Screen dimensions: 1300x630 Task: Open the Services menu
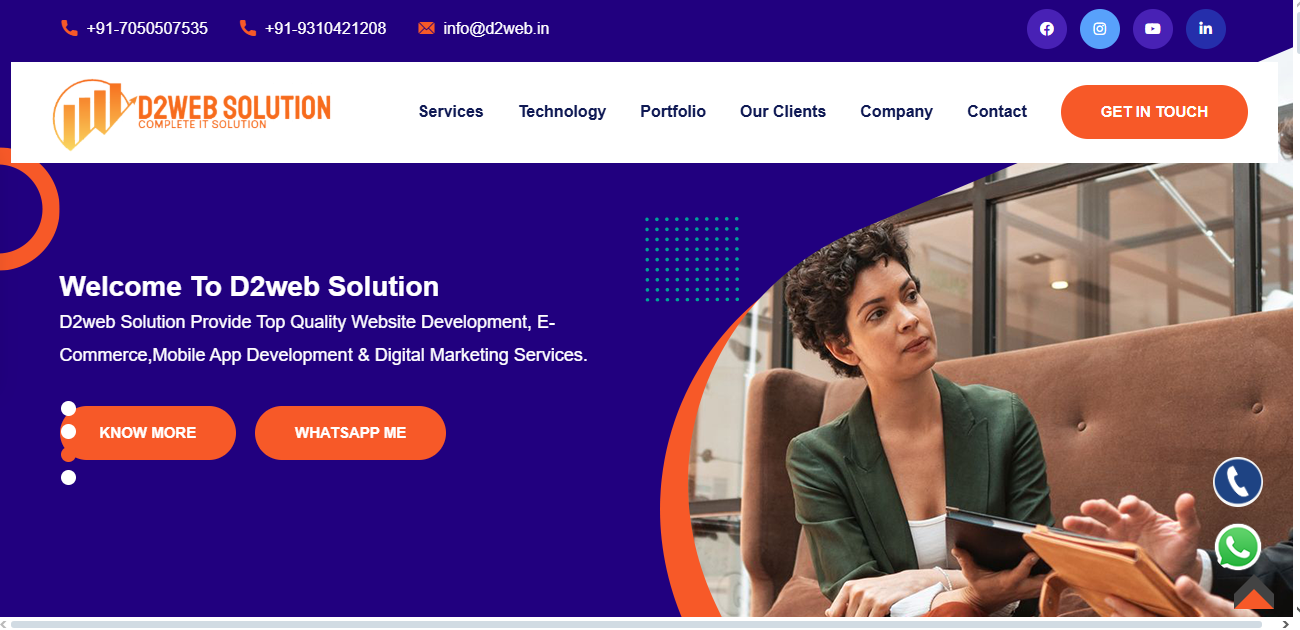(x=451, y=112)
